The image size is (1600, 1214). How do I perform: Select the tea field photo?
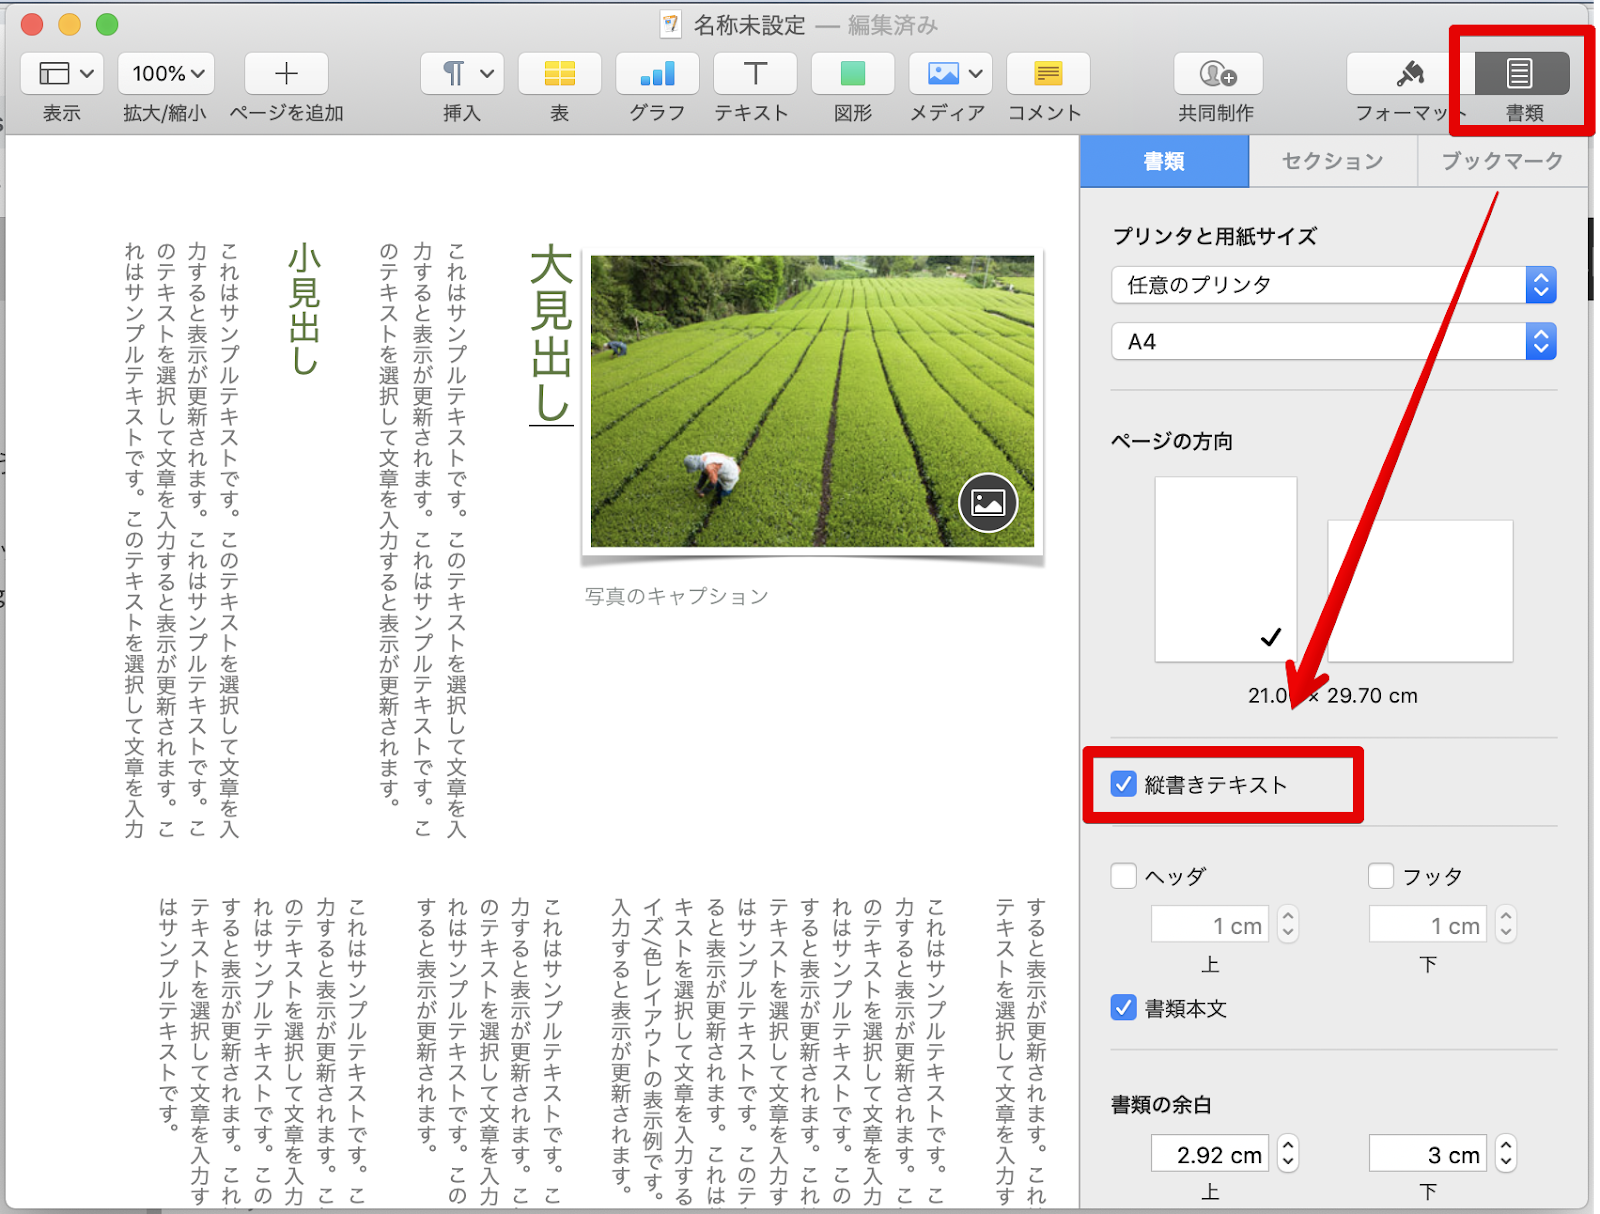tap(812, 401)
